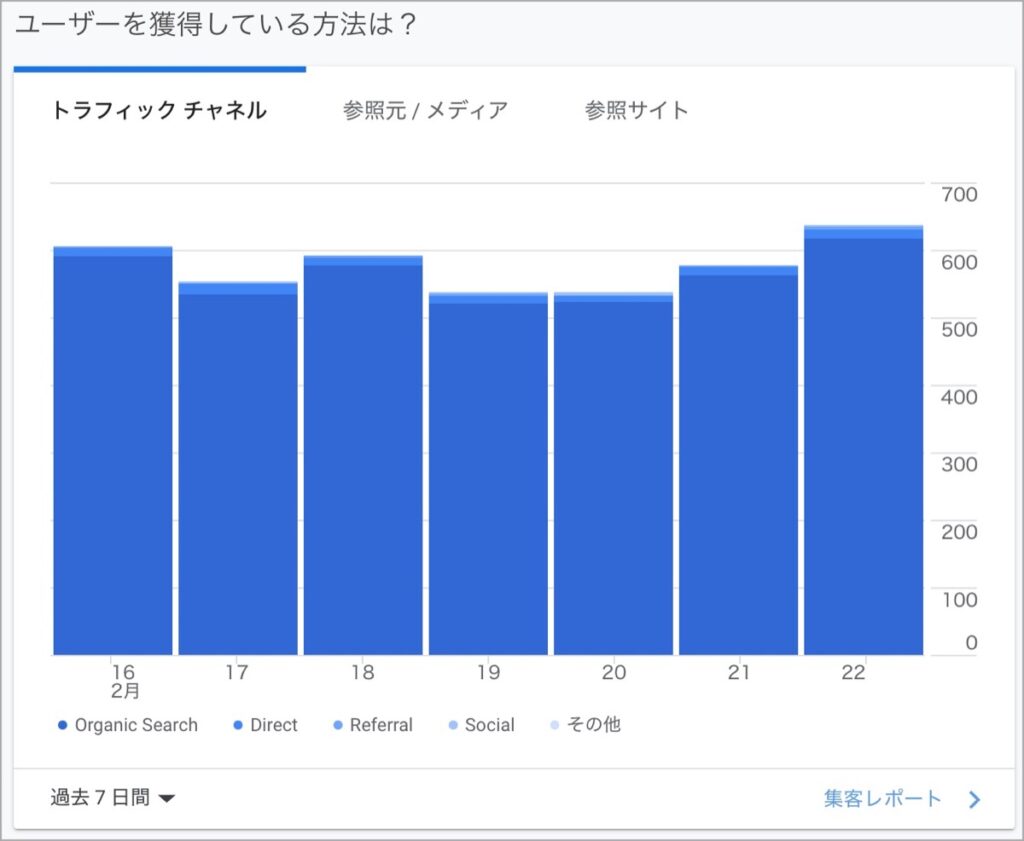Screen dimensions: 1024x841
Task: Click the Social legend dot
Action: [453, 725]
